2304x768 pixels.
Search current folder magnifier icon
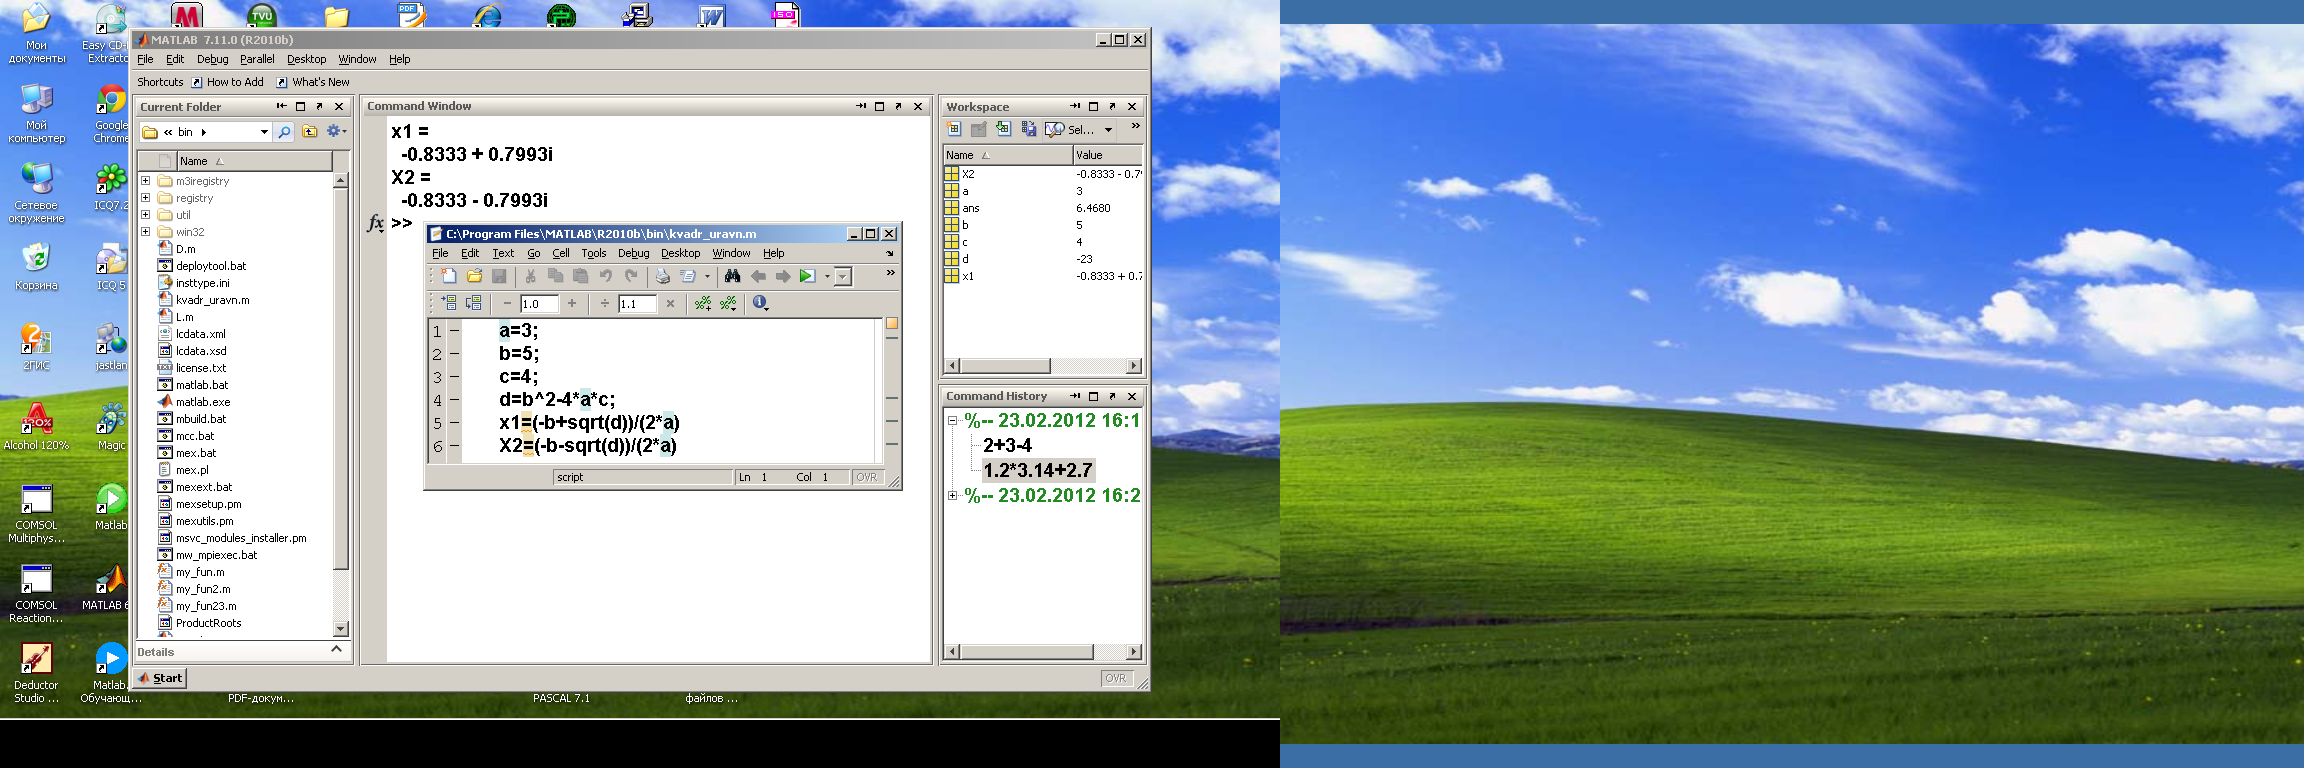coord(285,132)
